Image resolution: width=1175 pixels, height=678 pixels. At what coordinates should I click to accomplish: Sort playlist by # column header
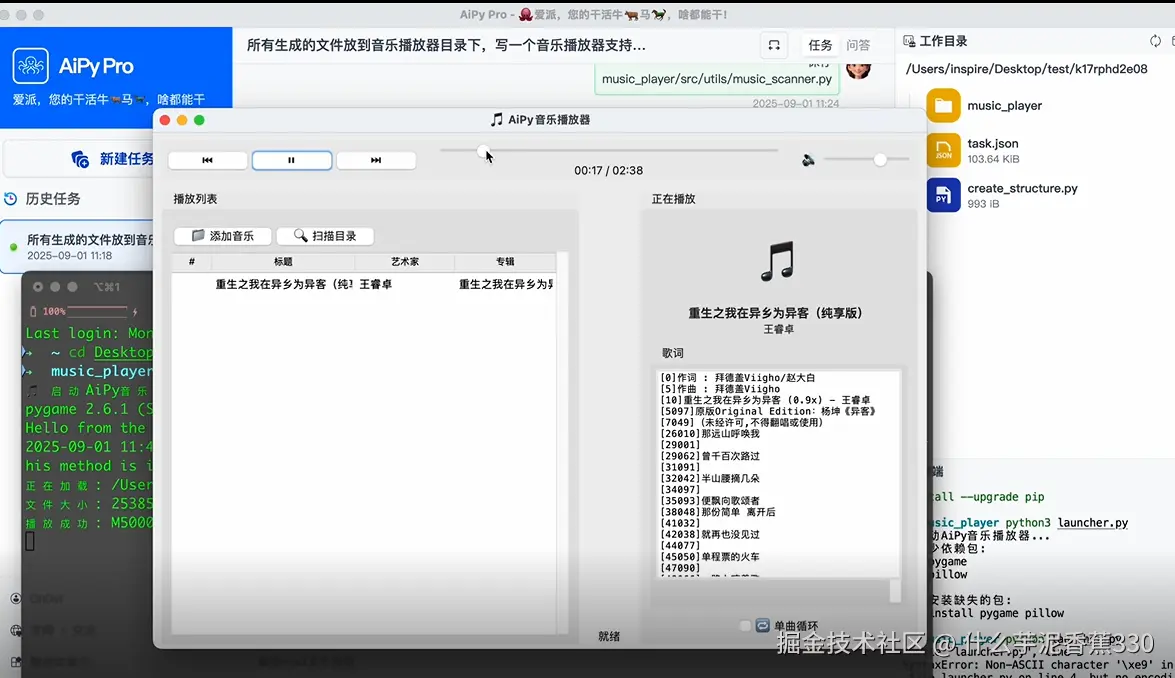pos(192,261)
